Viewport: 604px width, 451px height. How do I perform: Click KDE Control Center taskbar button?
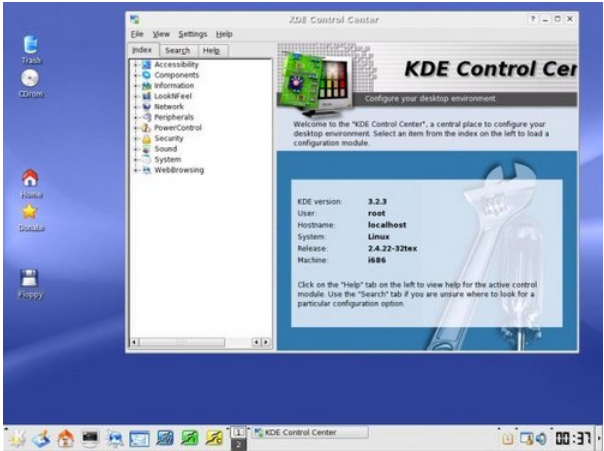[310, 433]
